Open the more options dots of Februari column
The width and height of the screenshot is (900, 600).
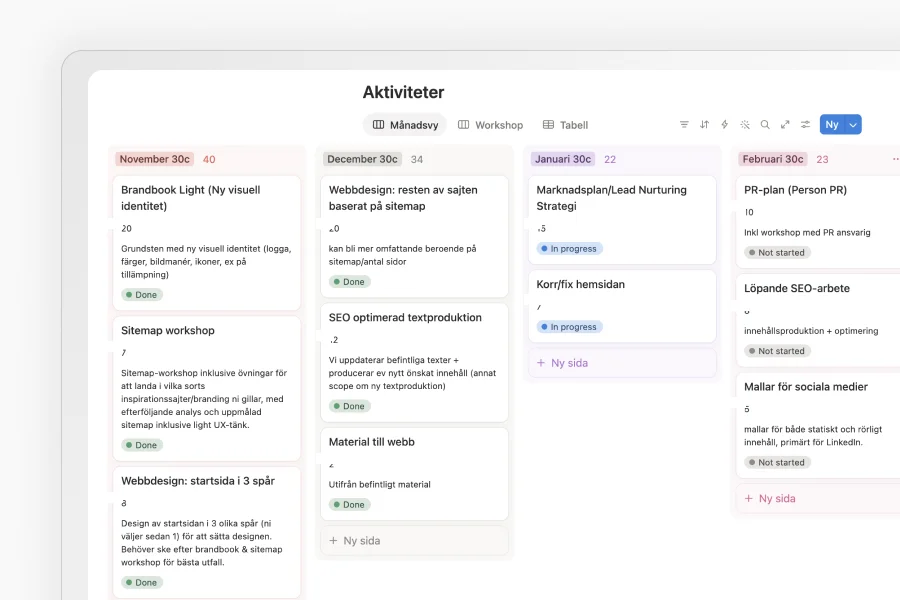coord(895,159)
